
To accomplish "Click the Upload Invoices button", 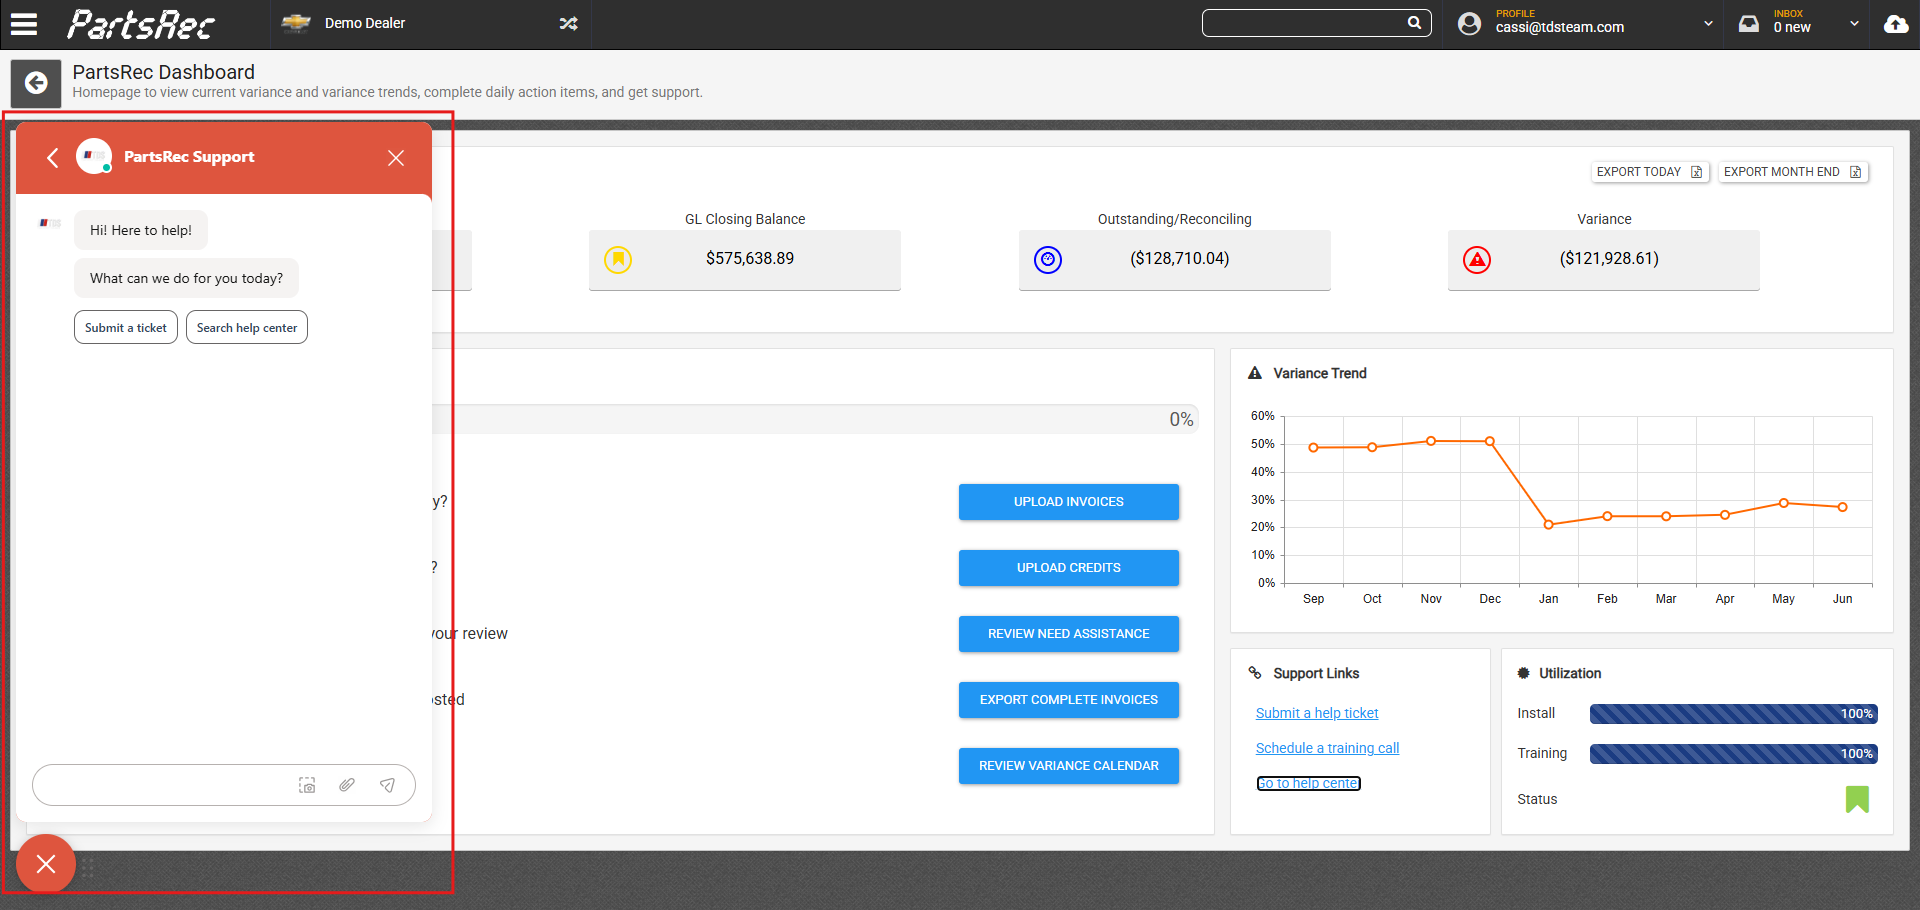I will coord(1069,502).
